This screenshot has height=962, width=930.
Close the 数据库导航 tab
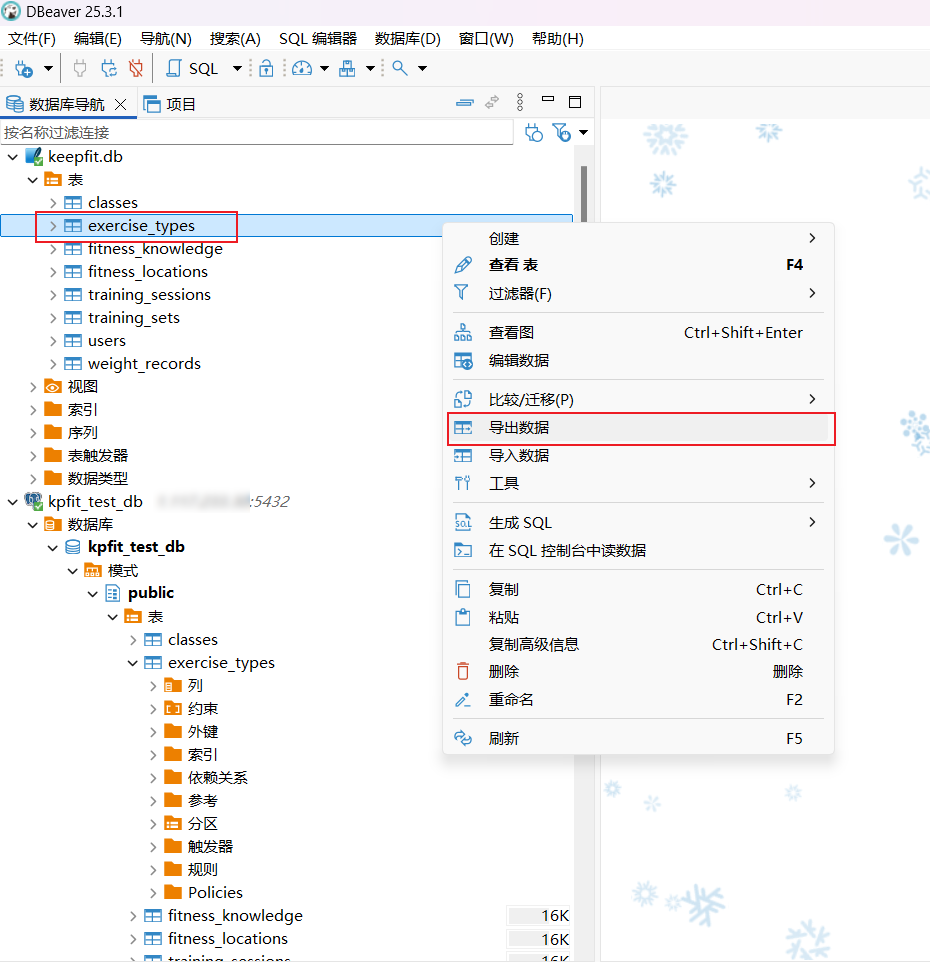point(121,104)
